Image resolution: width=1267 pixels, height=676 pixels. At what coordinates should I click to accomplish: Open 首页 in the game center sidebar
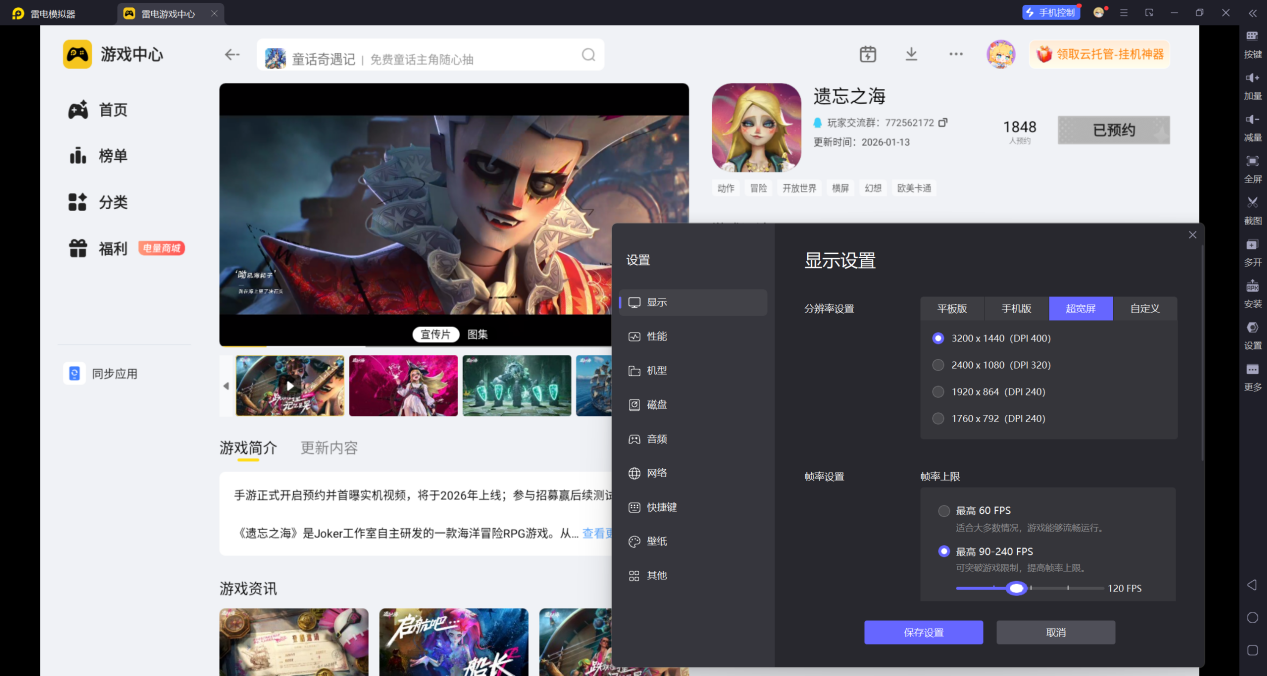[x=99, y=110]
